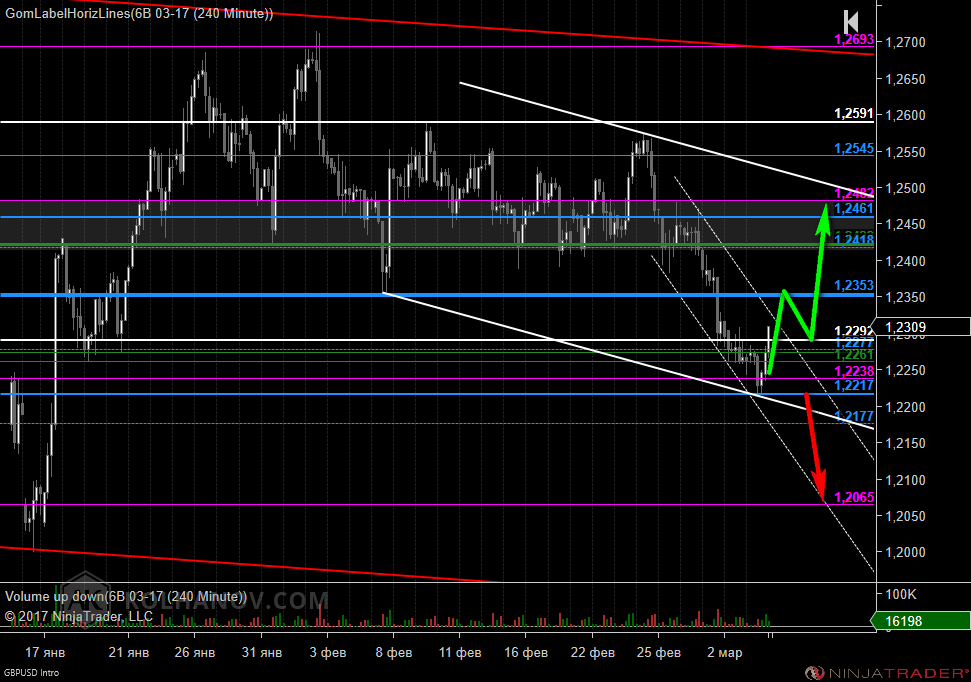Click the 1,2150 price axis value
Screen dimensions: 971x682
click(x=905, y=444)
